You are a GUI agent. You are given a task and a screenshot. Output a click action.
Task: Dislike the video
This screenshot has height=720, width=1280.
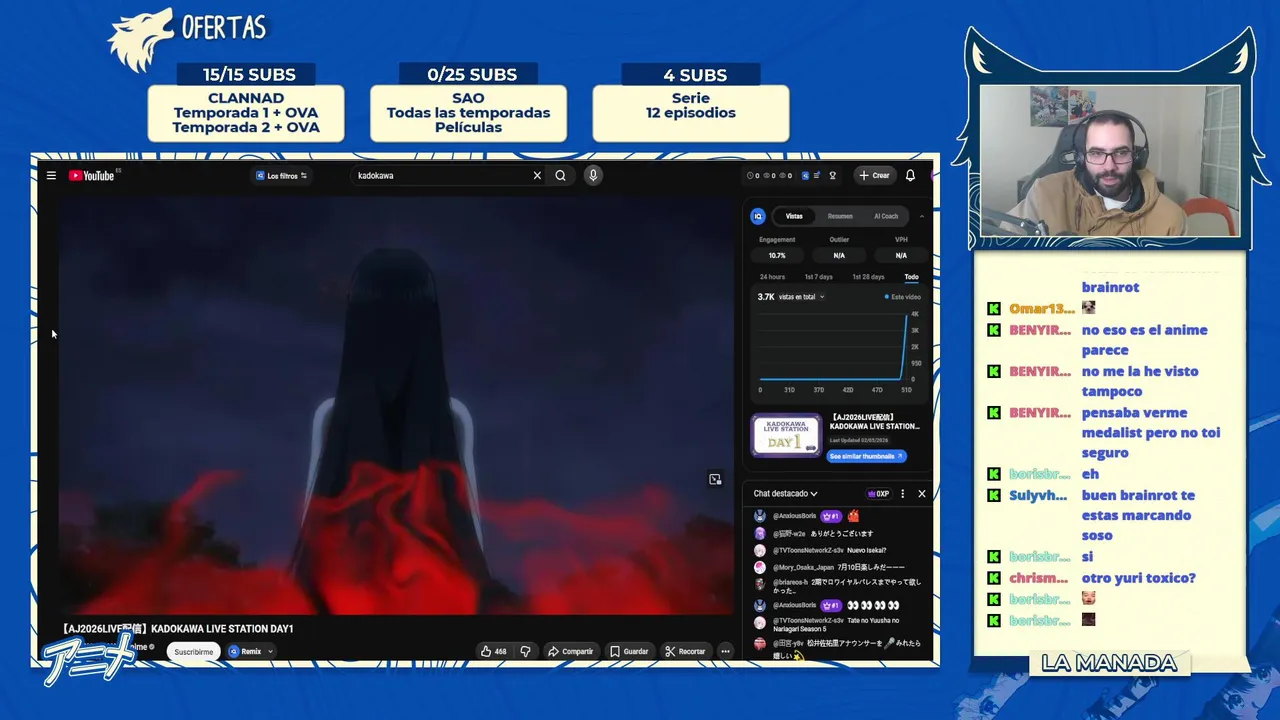525,651
